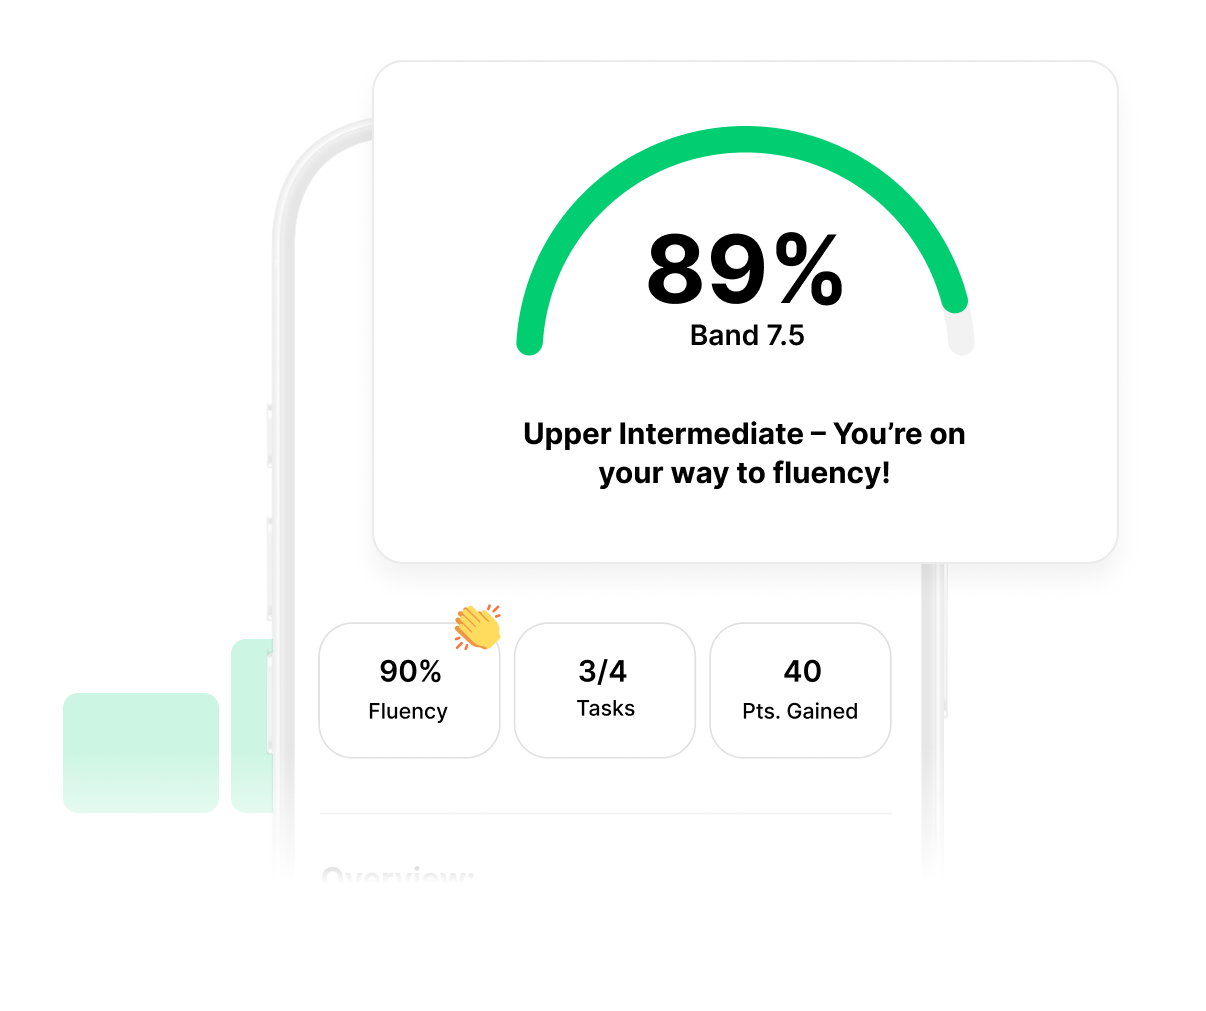The width and height of the screenshot is (1206, 1011).
Task: Click the clapping hands emoji
Action: [477, 627]
